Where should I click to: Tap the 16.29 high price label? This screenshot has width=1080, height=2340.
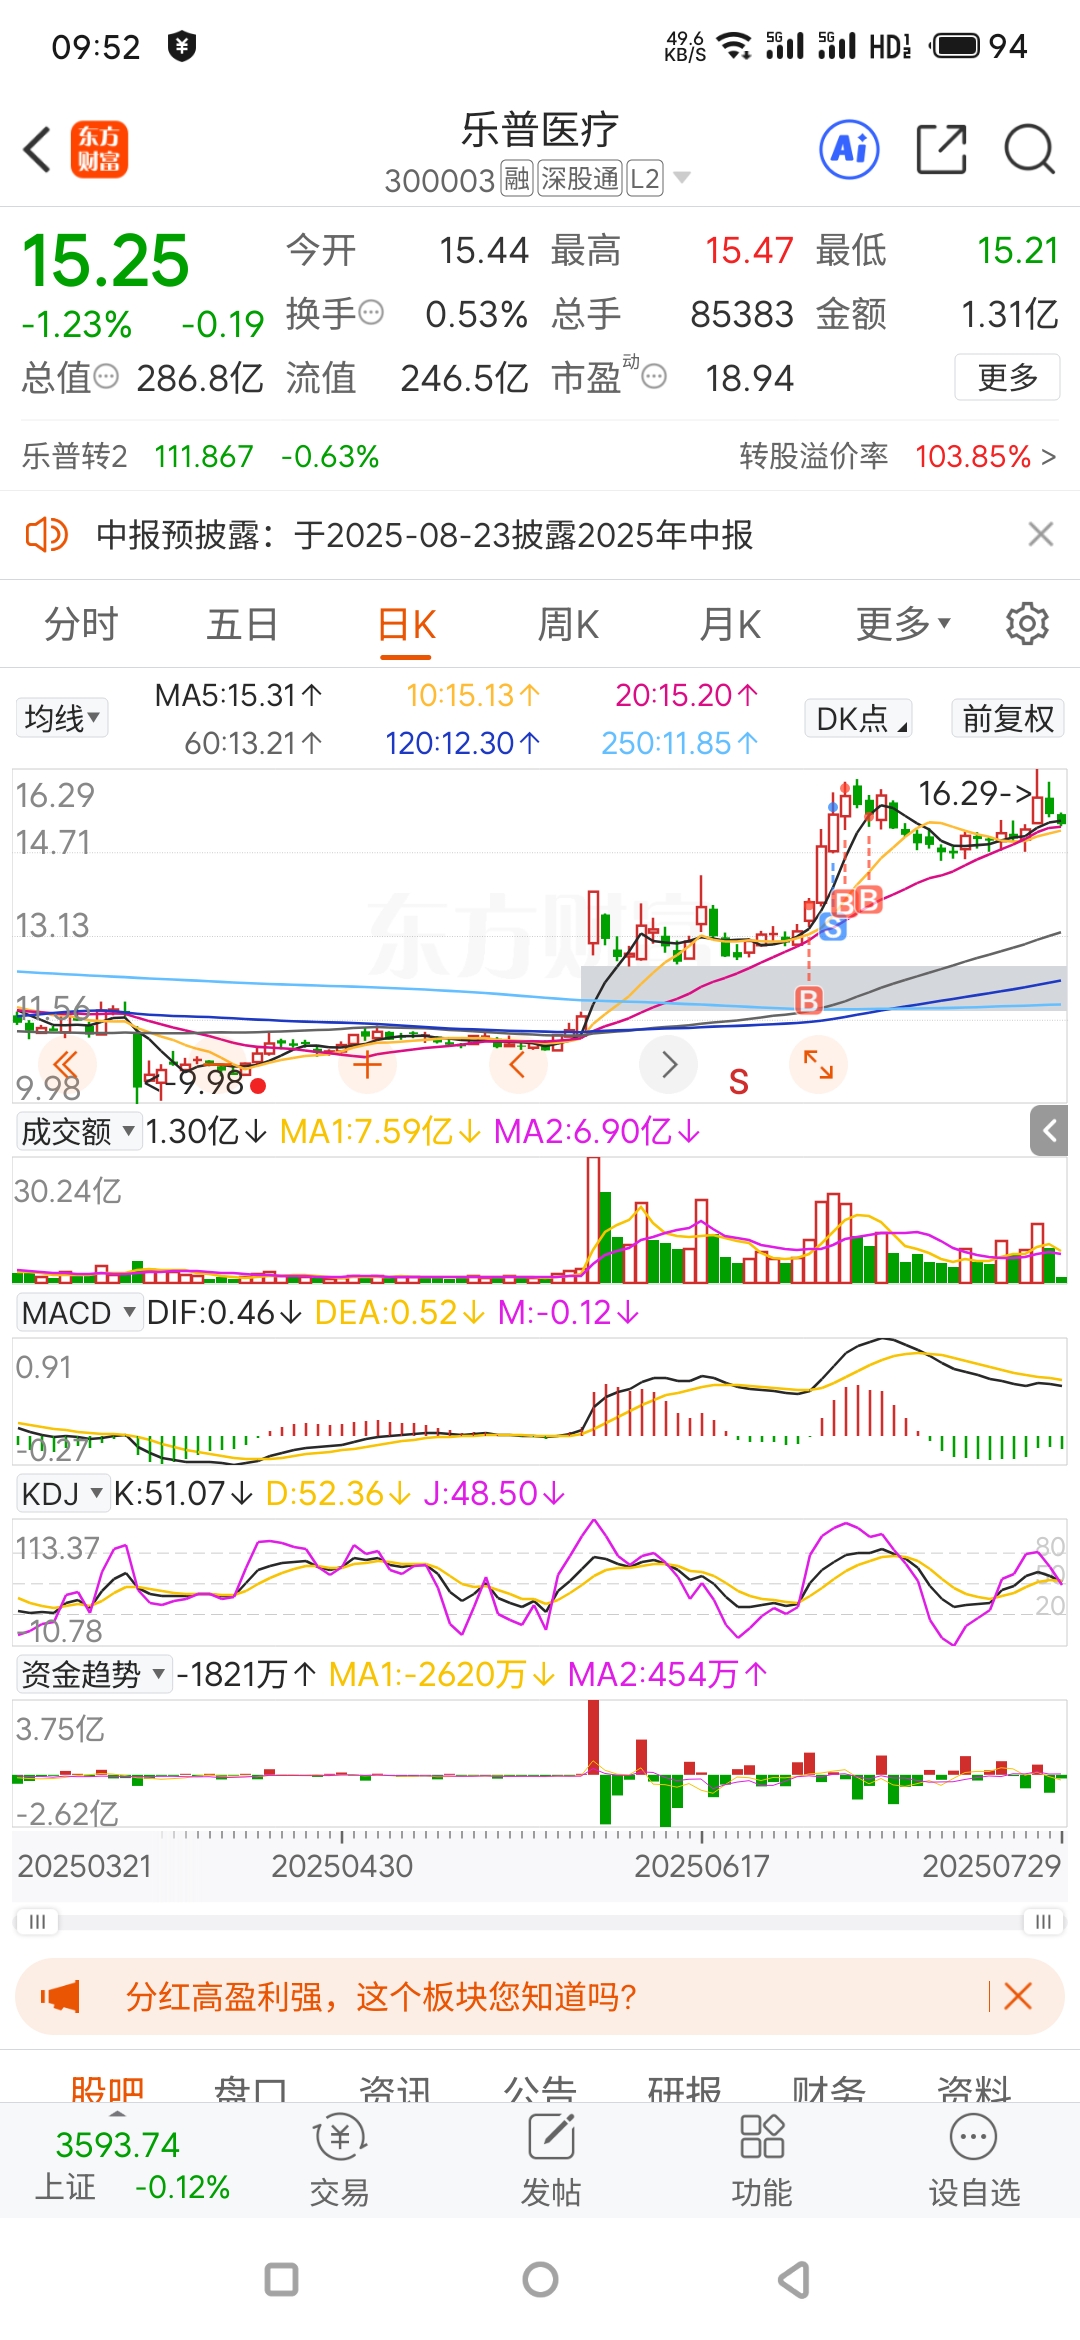[x=975, y=793]
